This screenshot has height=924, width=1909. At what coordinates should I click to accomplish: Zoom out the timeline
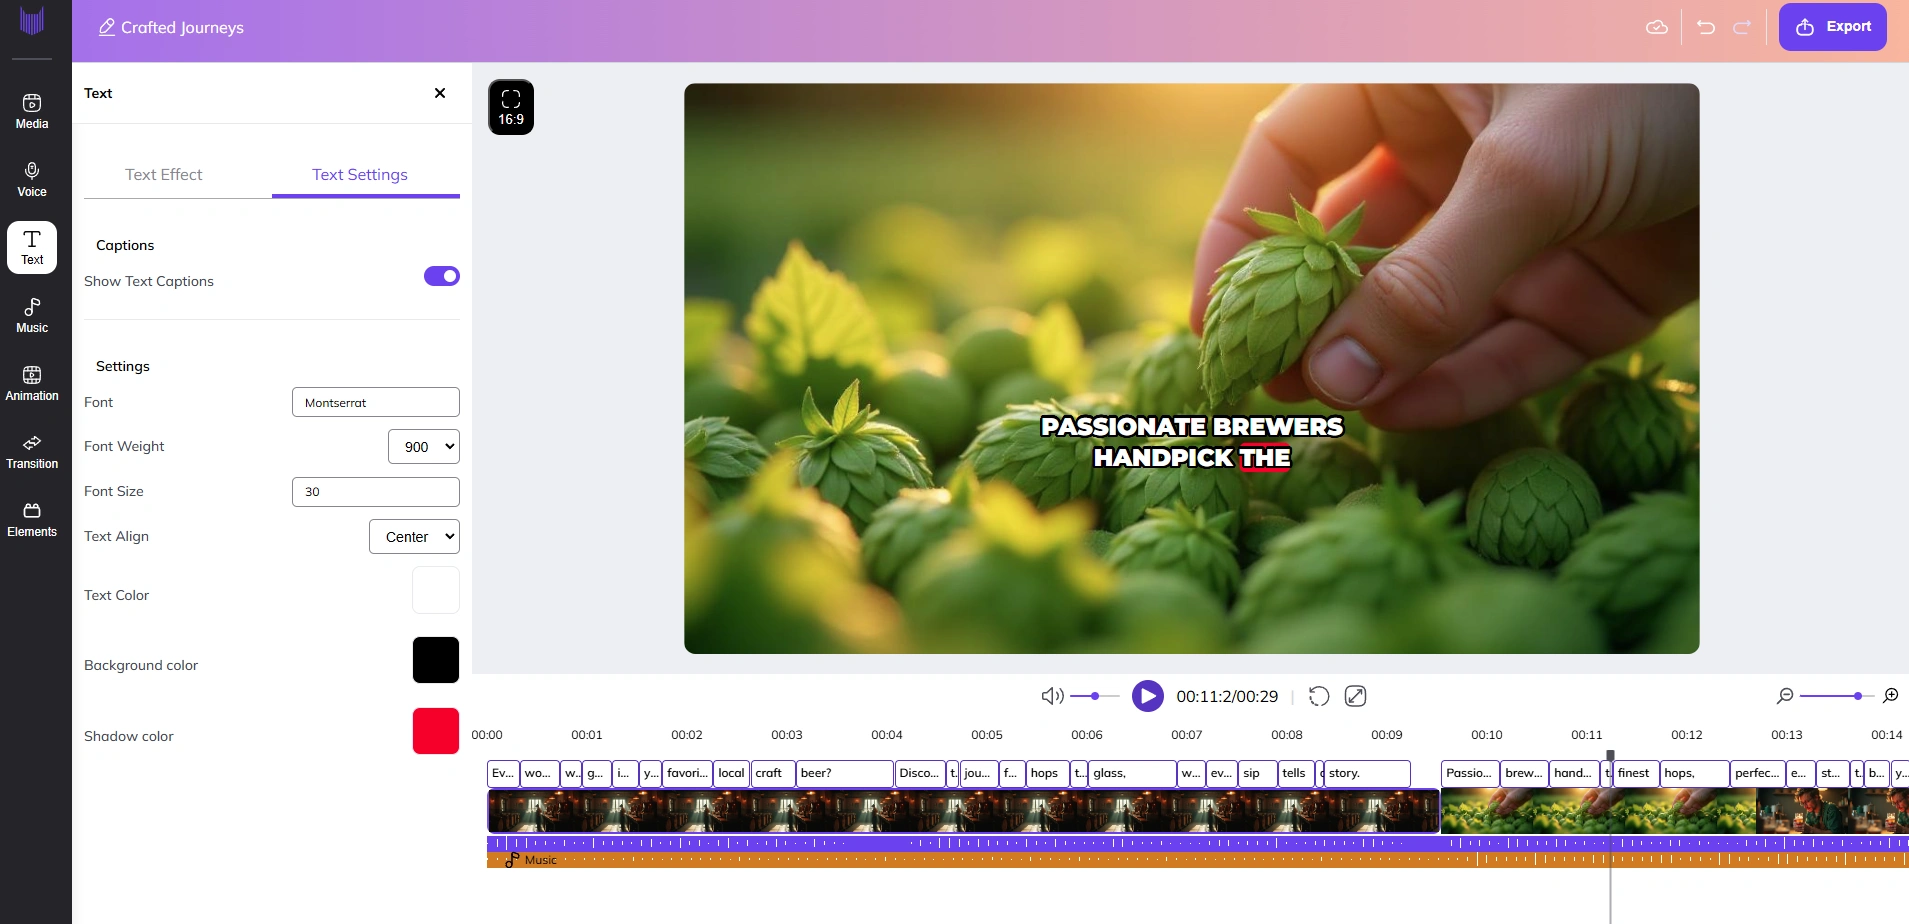tap(1785, 695)
